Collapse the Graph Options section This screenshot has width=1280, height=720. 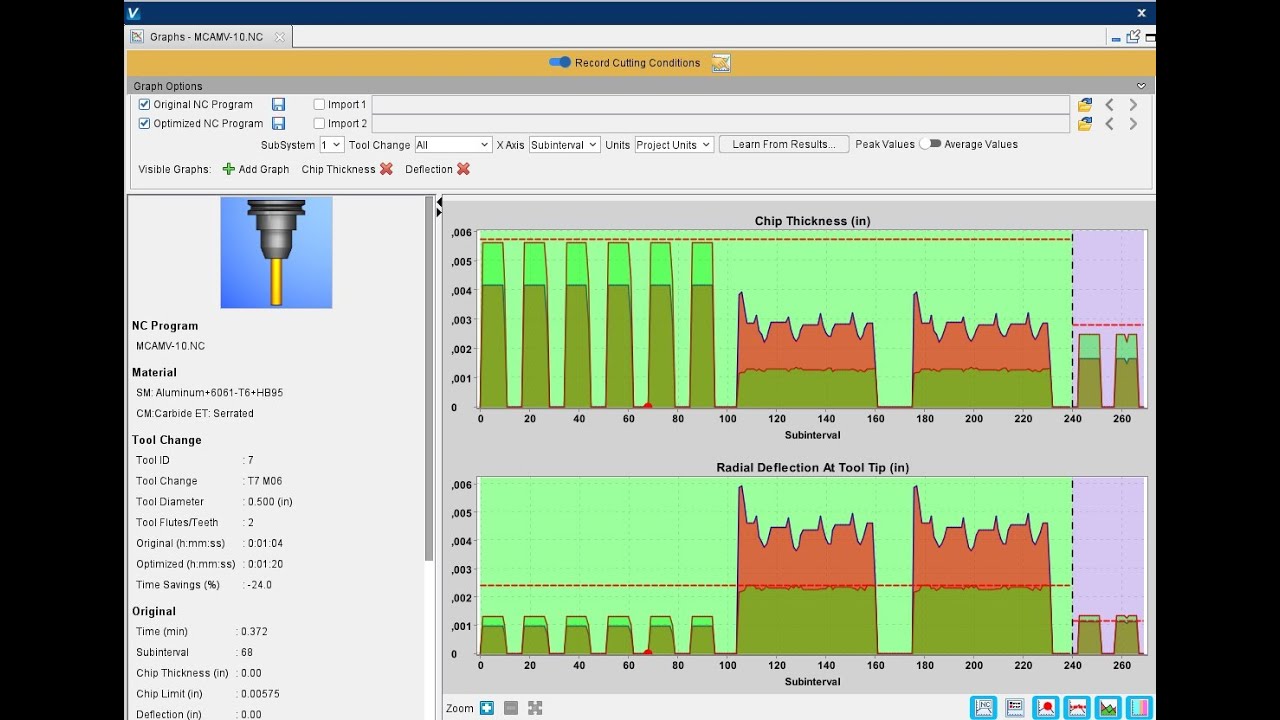[1141, 86]
